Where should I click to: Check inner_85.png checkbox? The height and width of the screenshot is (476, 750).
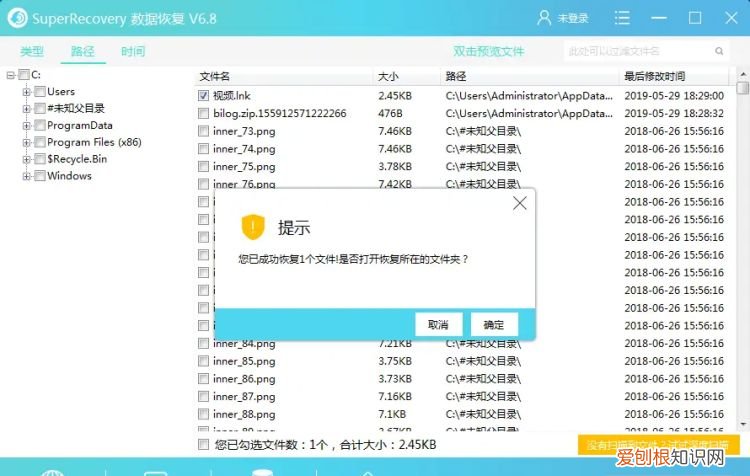[203, 361]
